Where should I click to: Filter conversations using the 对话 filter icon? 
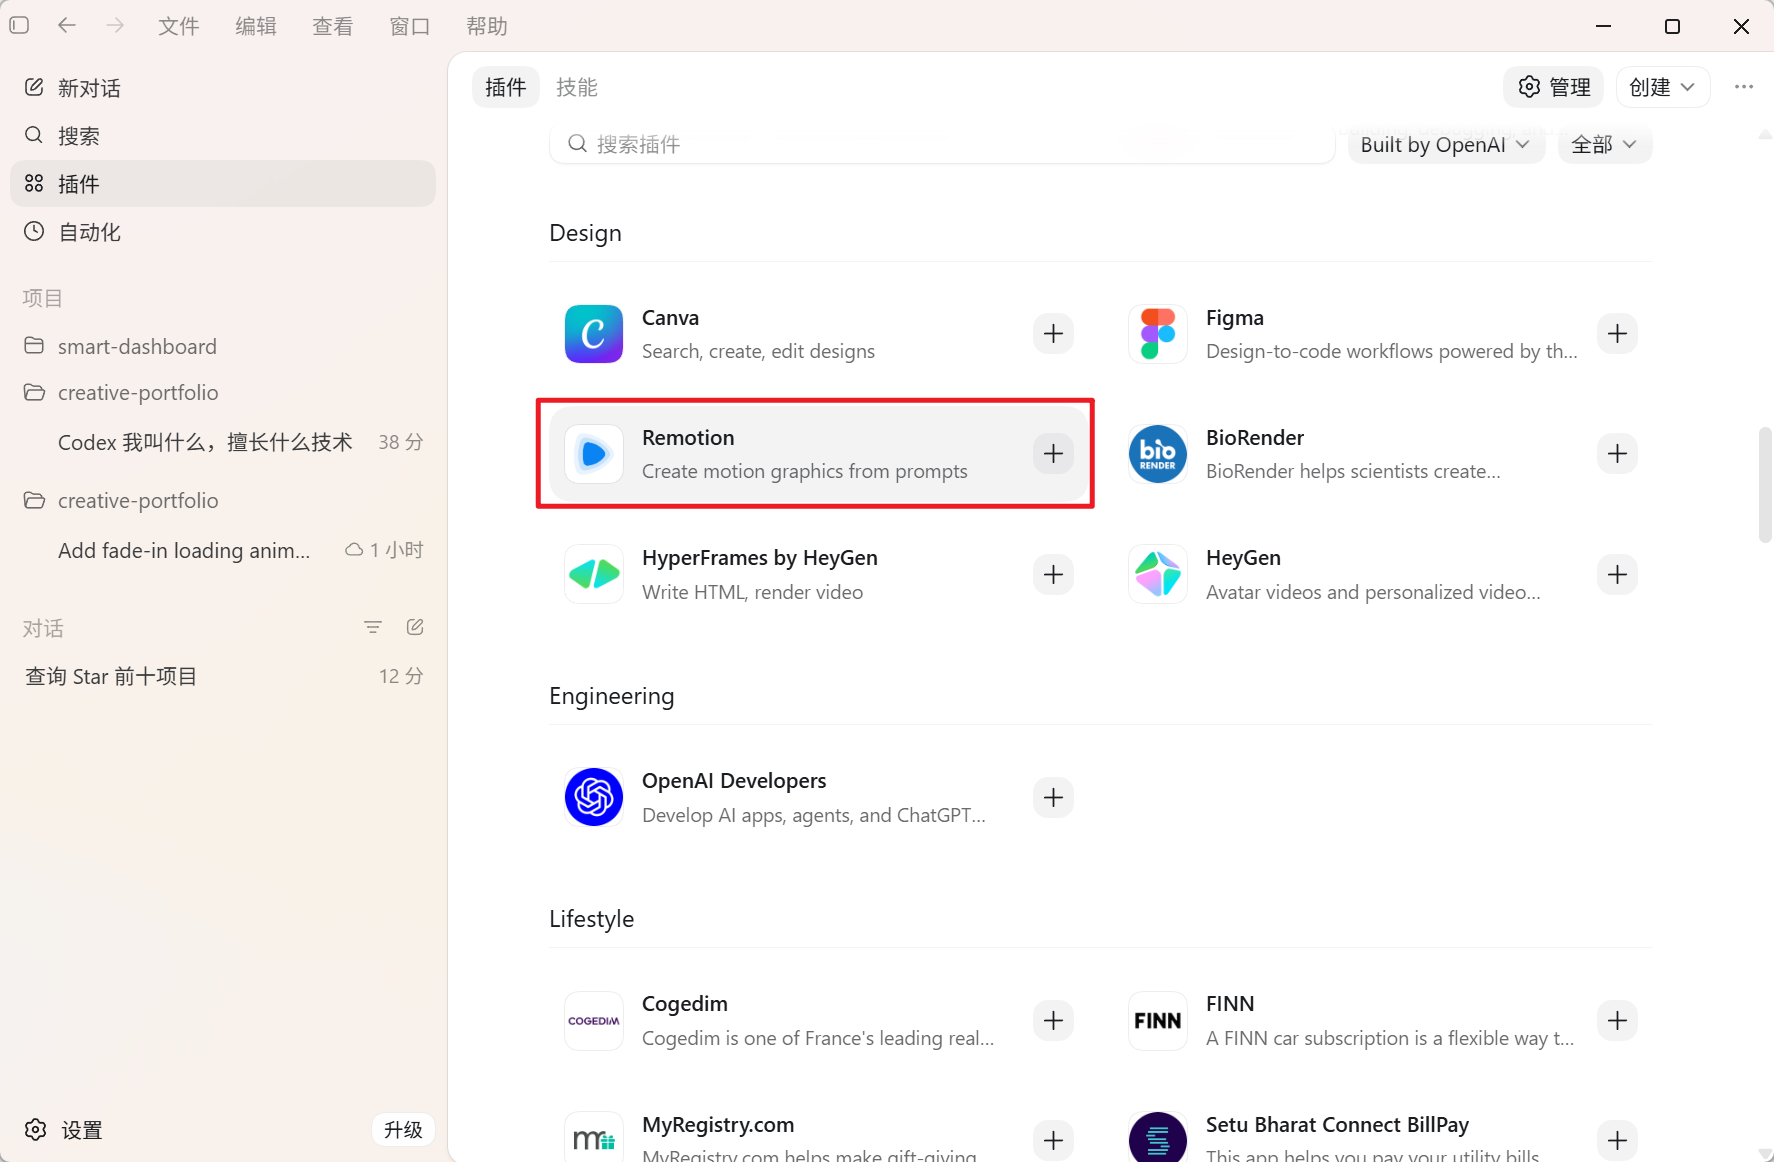click(373, 628)
